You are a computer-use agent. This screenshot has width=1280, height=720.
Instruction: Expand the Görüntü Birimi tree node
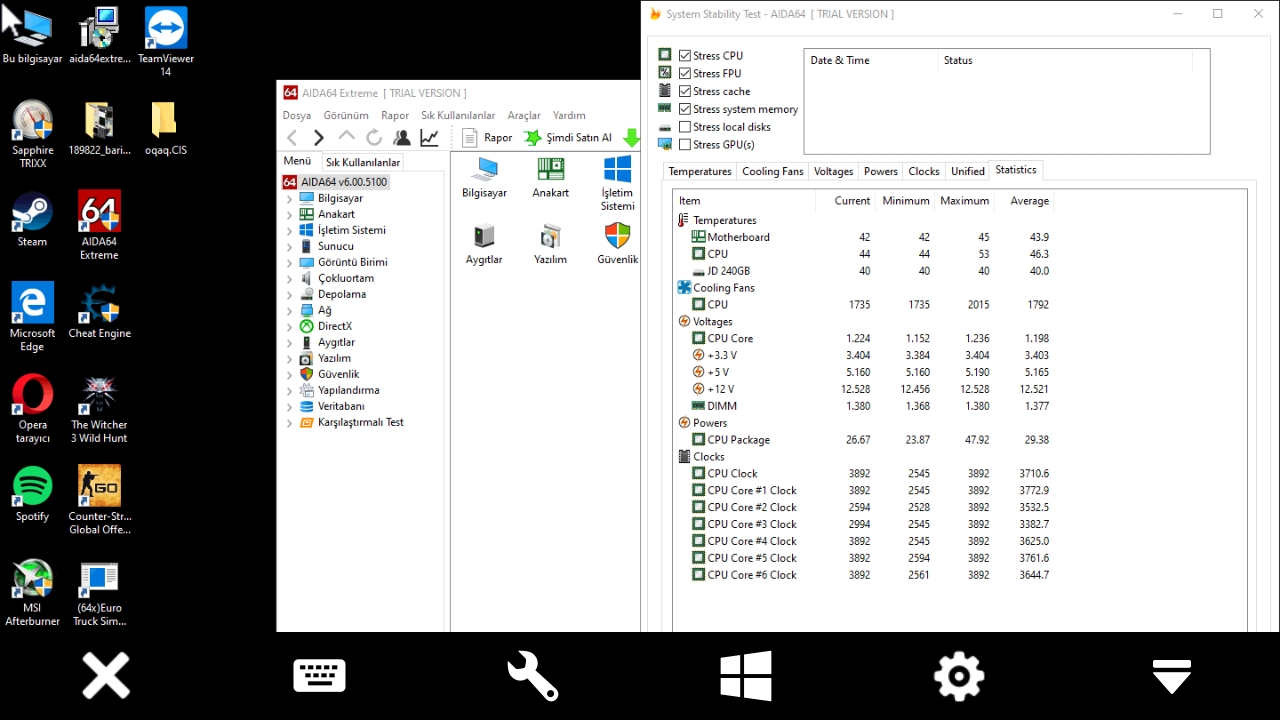pyautogui.click(x=290, y=263)
